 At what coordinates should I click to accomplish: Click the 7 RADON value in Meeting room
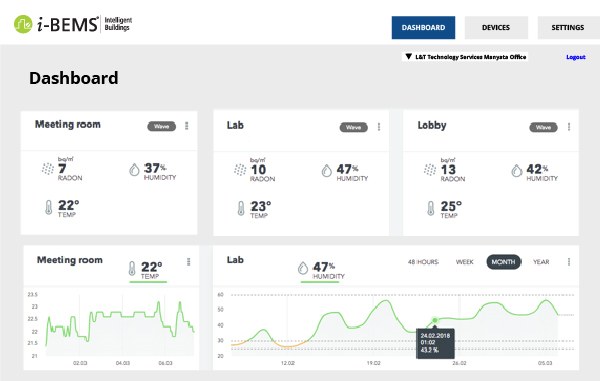(x=70, y=169)
